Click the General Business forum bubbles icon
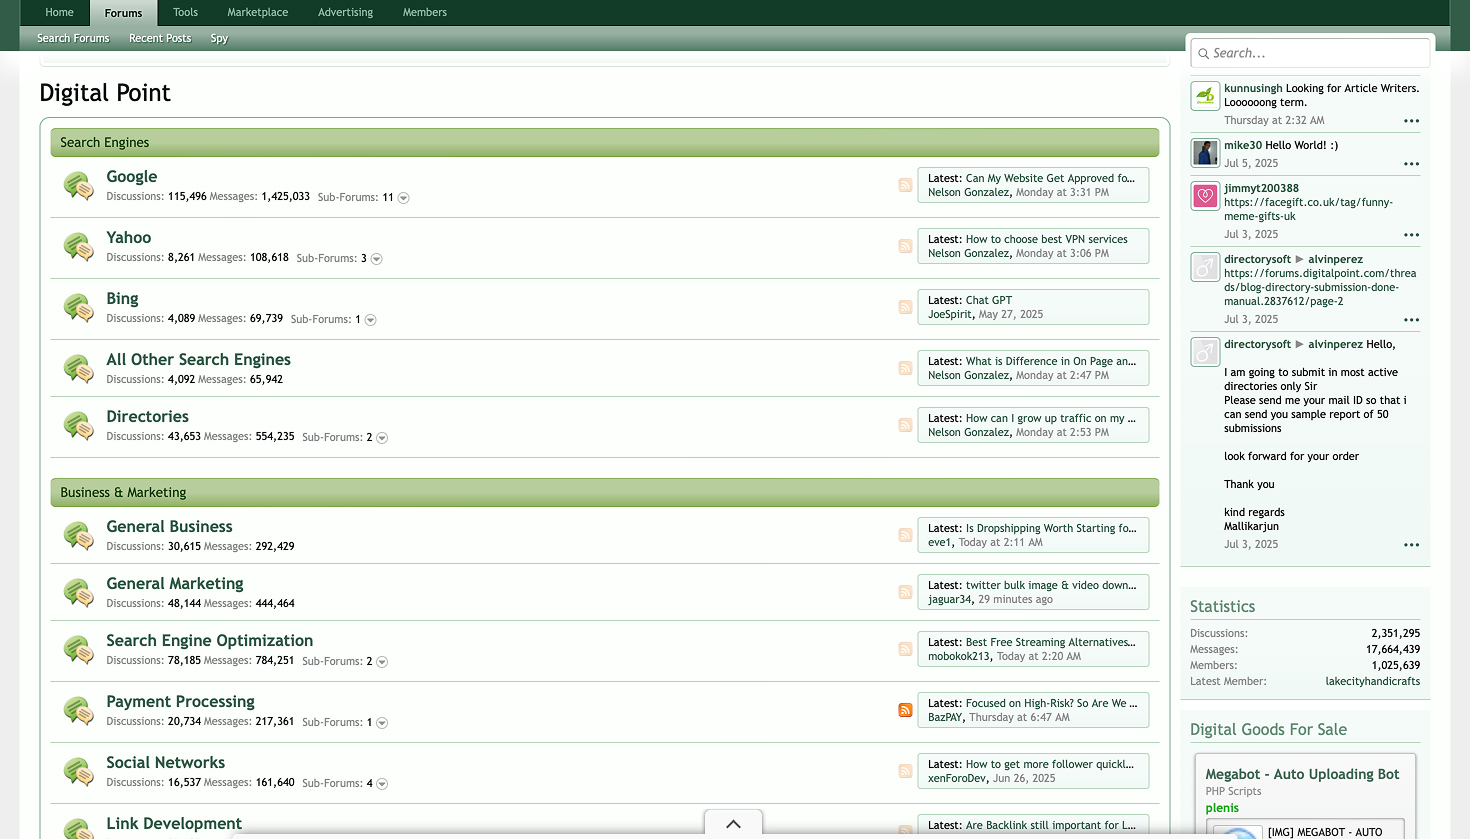 [x=79, y=536]
